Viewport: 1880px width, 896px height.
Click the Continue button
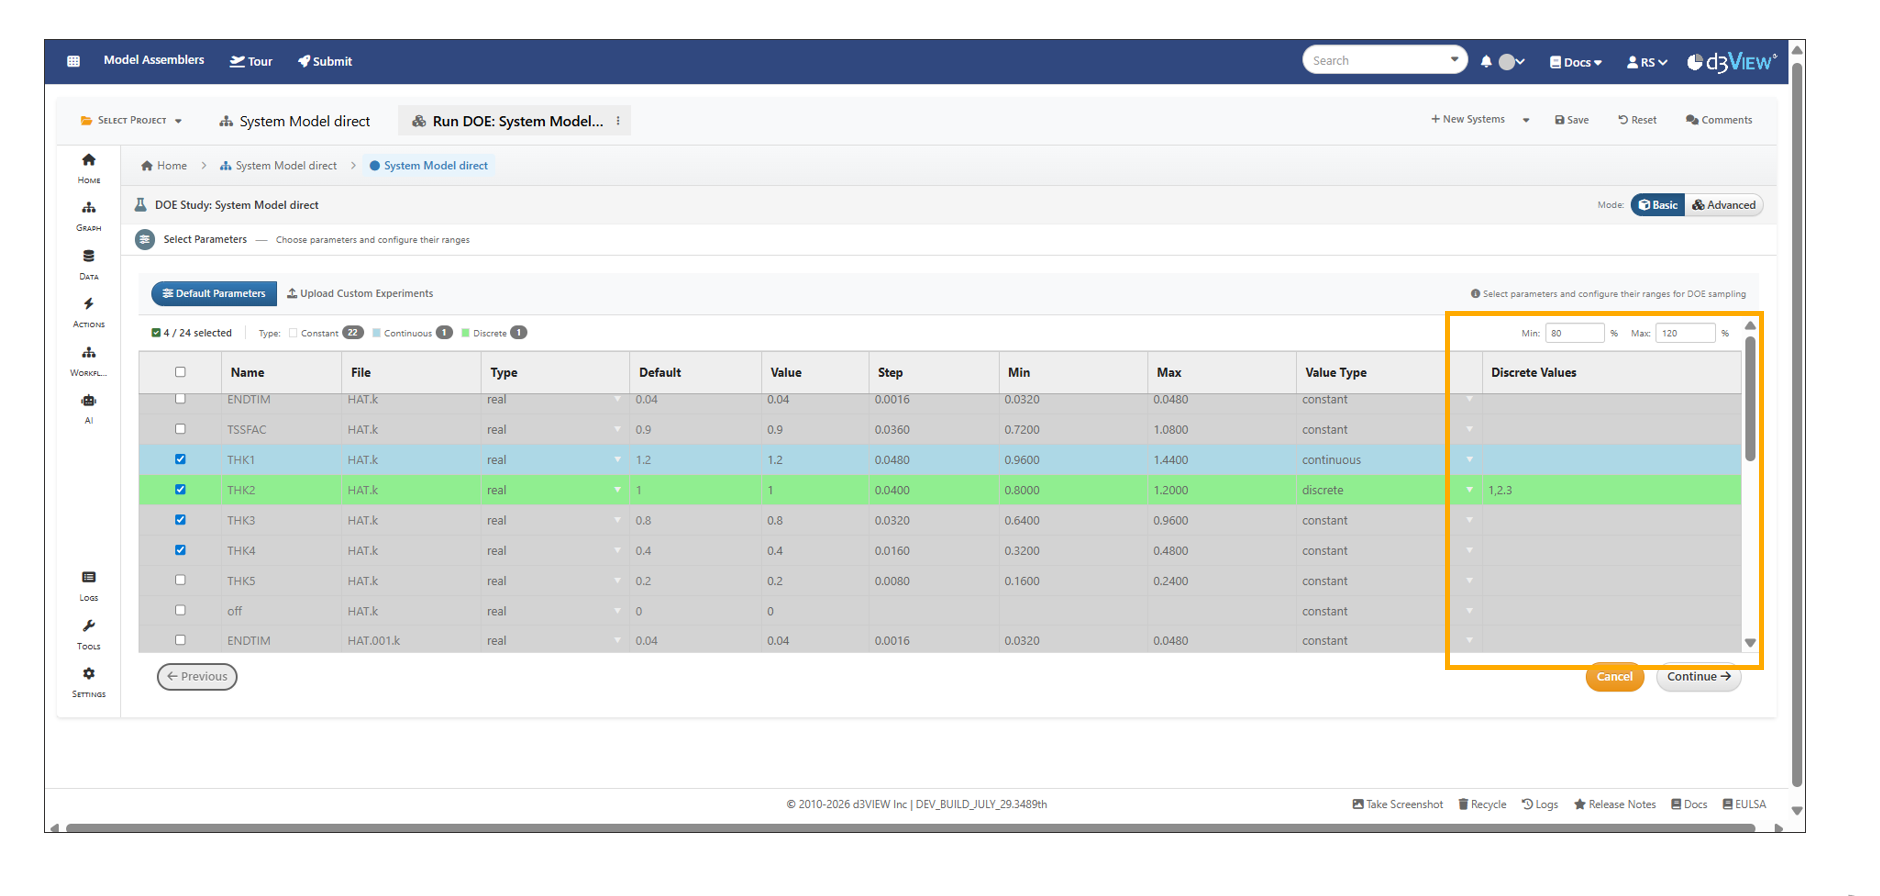pyautogui.click(x=1698, y=677)
